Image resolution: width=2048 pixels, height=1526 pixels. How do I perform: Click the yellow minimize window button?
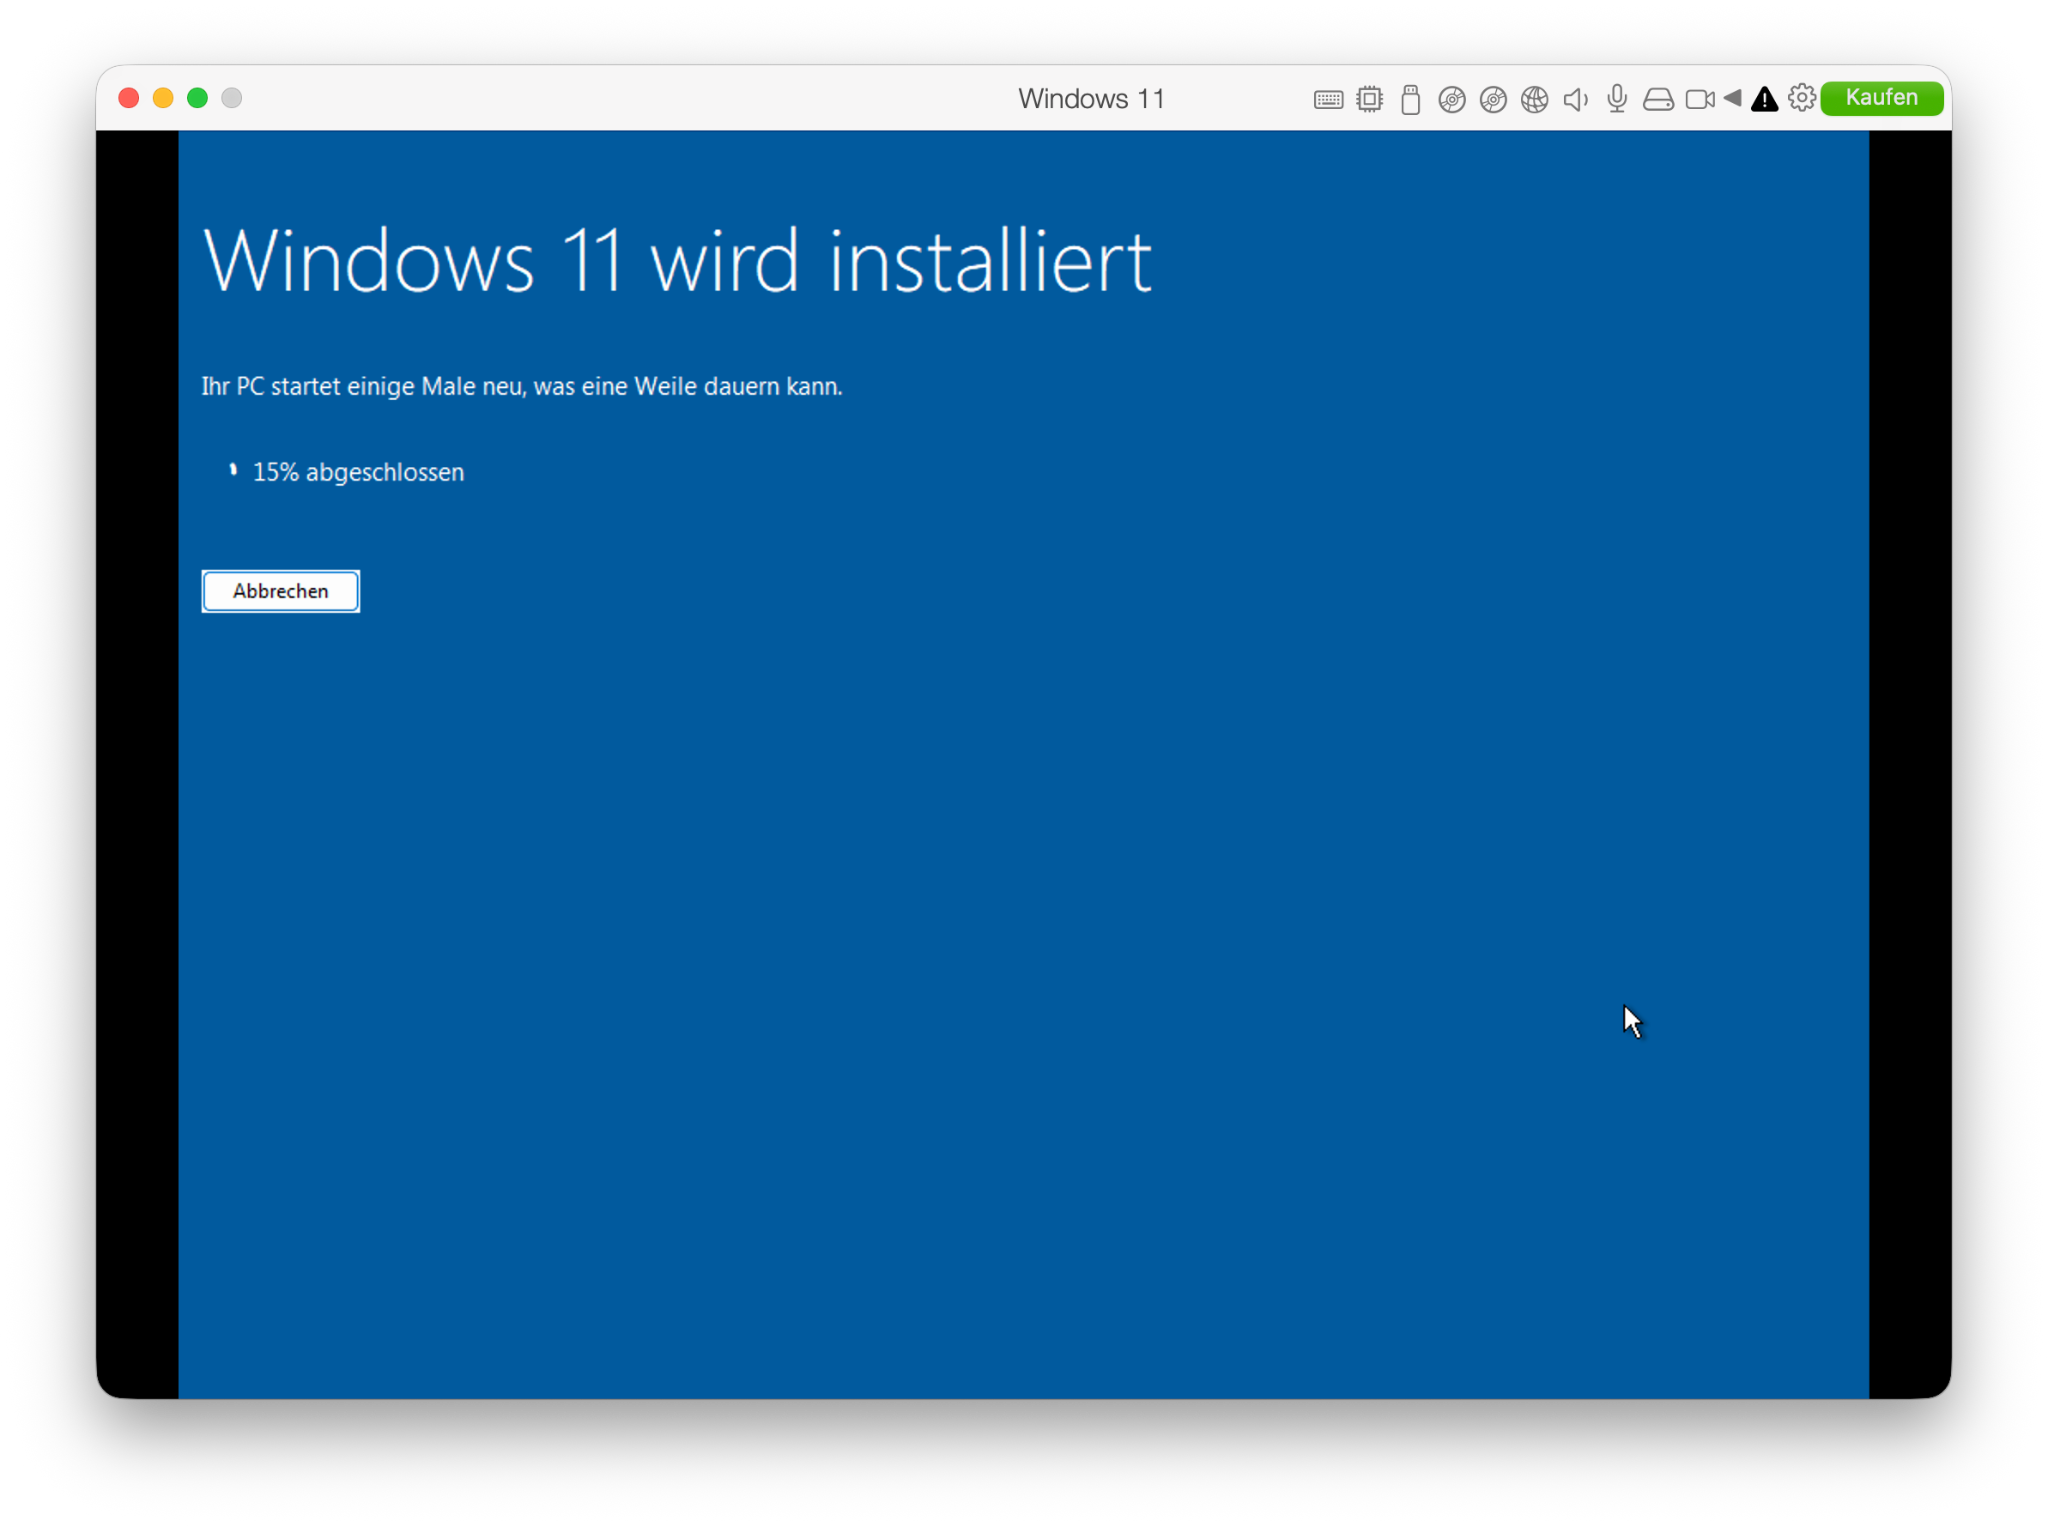[x=163, y=98]
